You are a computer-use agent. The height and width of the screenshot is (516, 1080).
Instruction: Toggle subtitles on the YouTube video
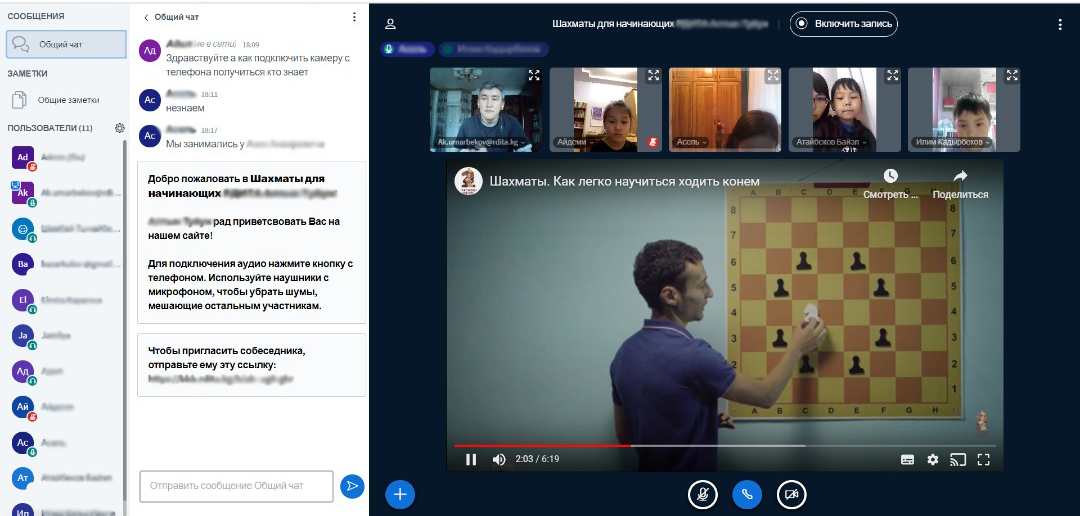[x=907, y=460]
